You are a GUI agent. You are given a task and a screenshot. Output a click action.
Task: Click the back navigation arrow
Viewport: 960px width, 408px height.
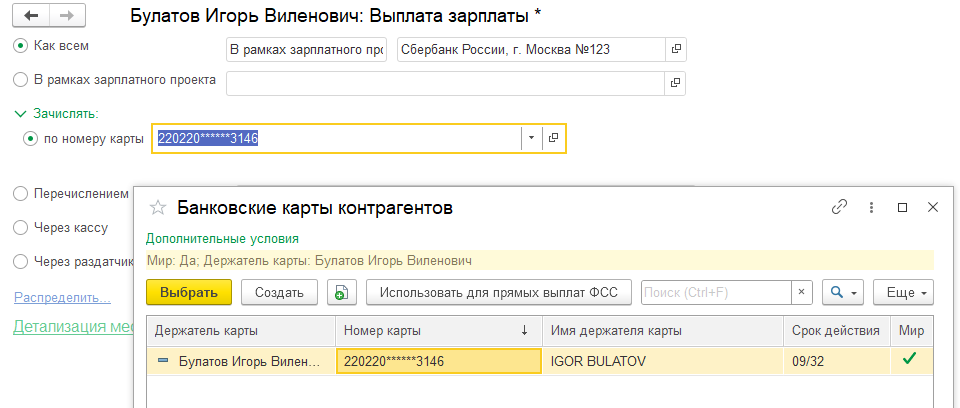coord(33,17)
